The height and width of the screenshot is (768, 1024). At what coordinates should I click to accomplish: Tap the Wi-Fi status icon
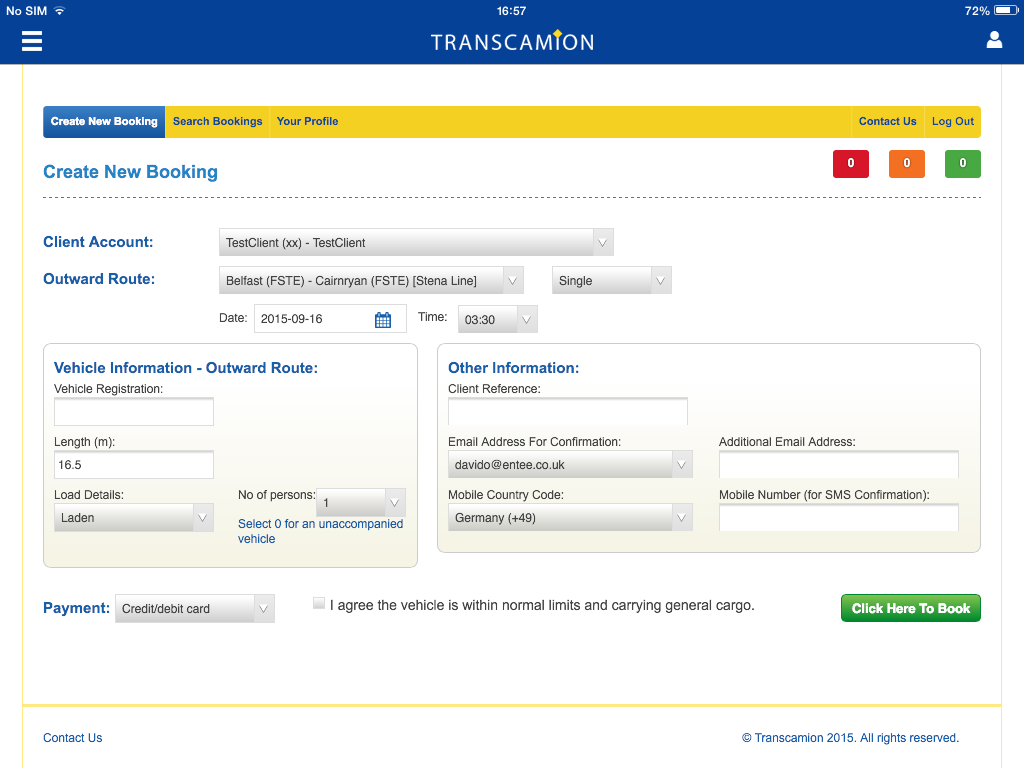[59, 10]
